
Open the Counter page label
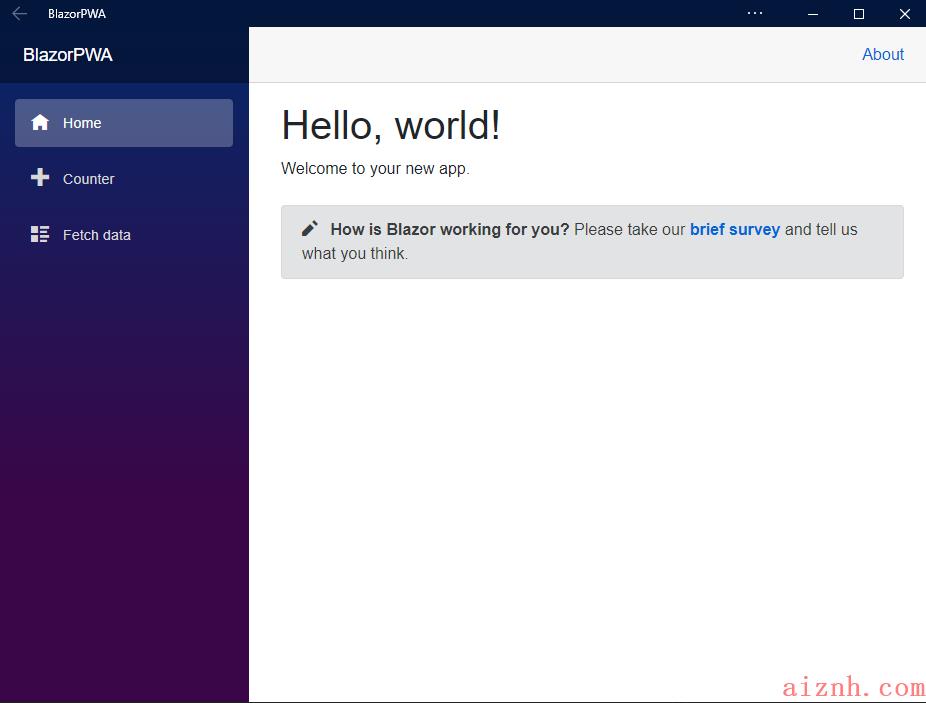click(89, 179)
